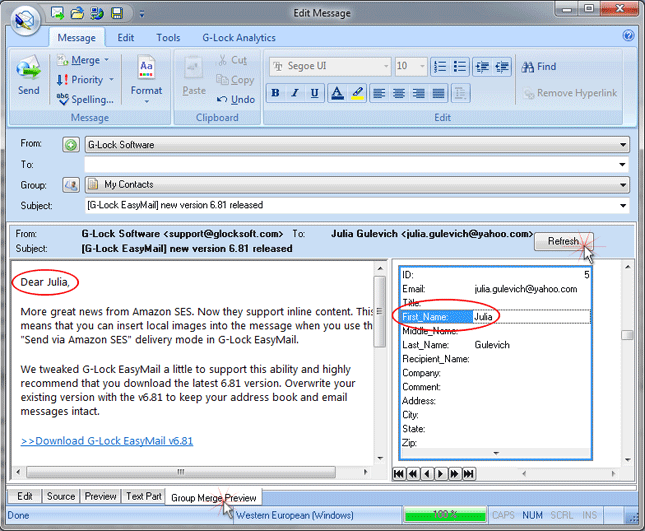Viewport: 645px width, 531px height.
Task: Justify the text
Action: point(439,93)
